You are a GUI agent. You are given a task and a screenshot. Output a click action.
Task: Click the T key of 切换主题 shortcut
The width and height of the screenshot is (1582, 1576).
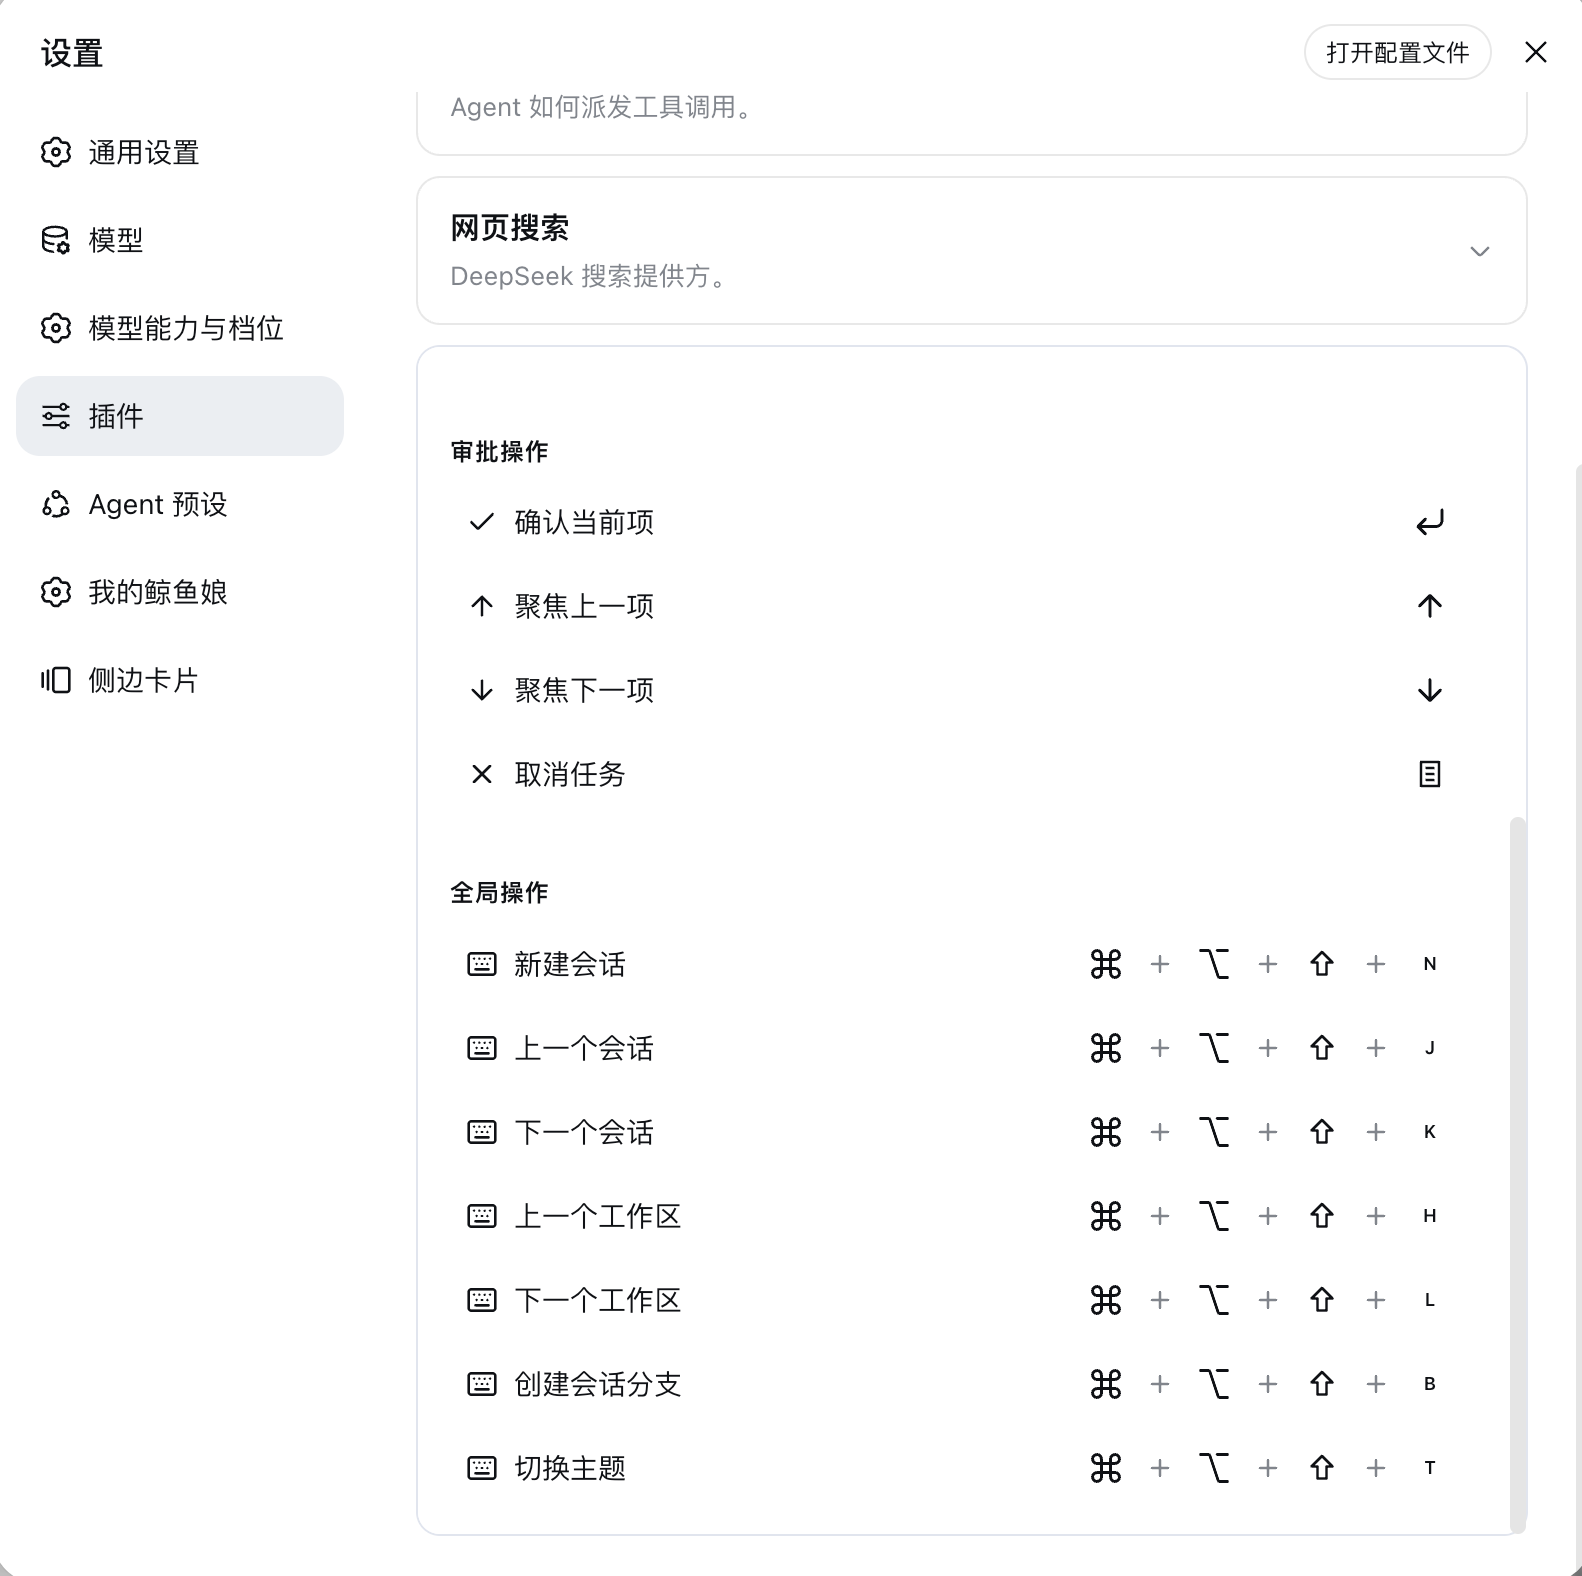1430,1468
